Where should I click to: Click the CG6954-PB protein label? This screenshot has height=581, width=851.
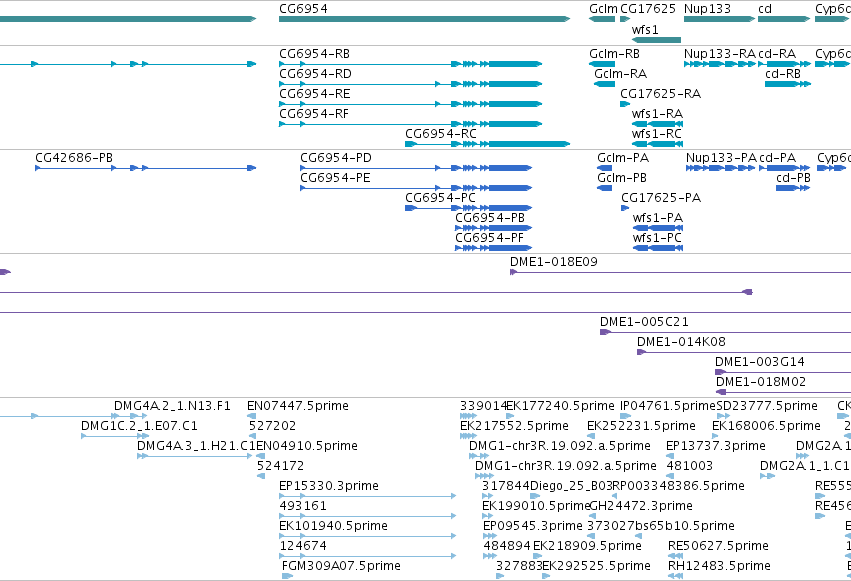click(x=490, y=218)
